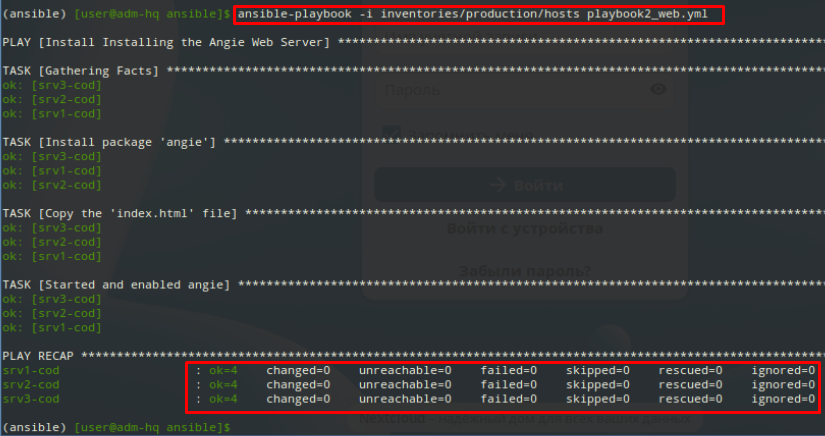825x436 pixels.
Task: Click the TASK [Started and enabled angie] header
Action: point(116,285)
